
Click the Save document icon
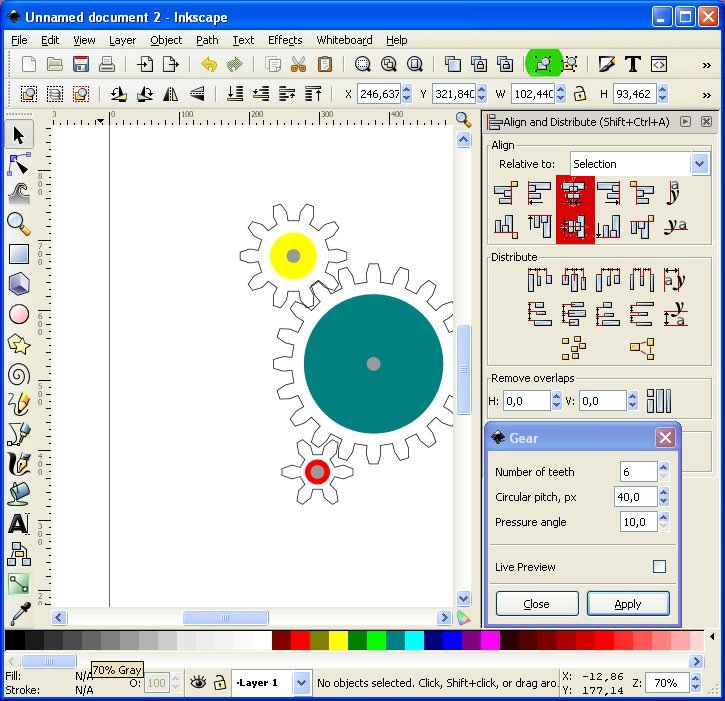tap(81, 64)
